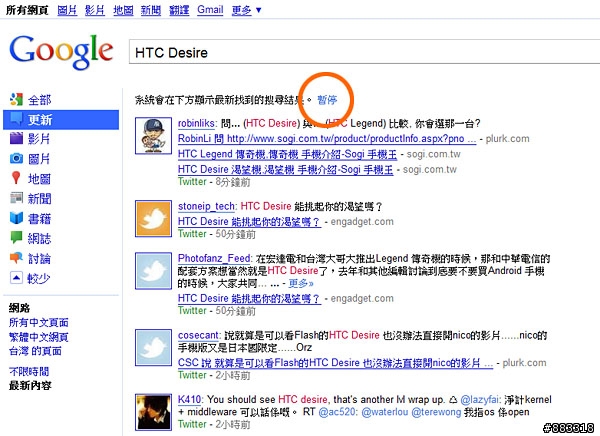Select 網誌 in the left sidebar
Screen dimensions: 600x436
[x=39, y=238]
